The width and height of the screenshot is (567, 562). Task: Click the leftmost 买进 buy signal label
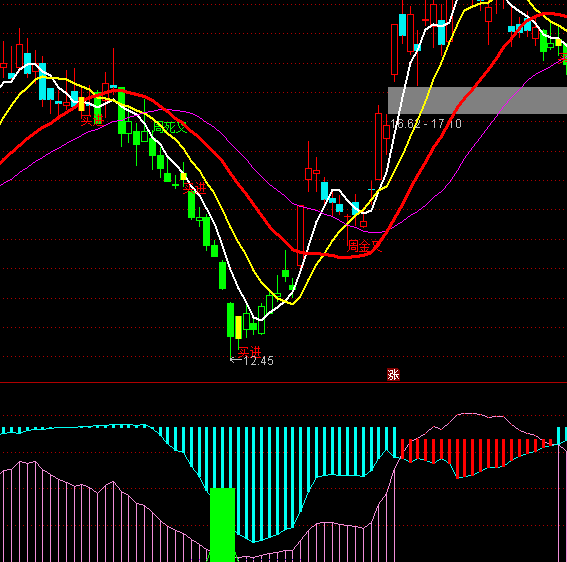point(92,120)
